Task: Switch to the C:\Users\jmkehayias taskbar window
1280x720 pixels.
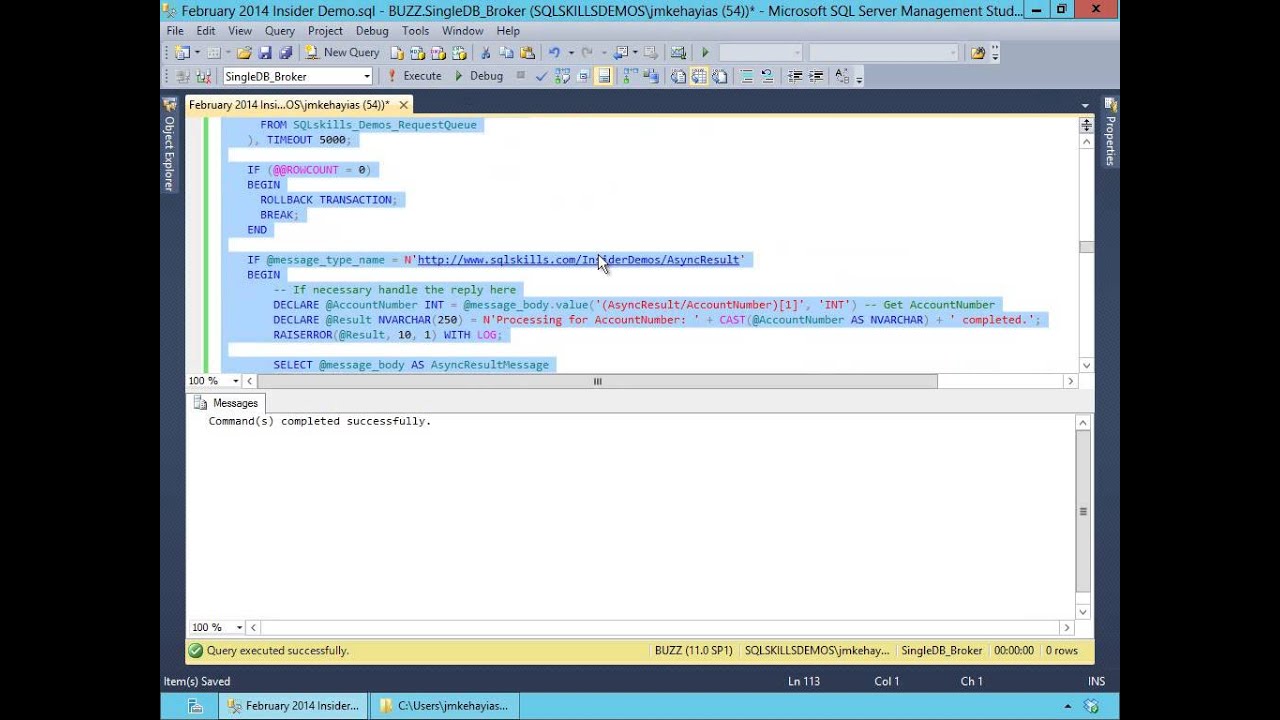Action: point(444,706)
